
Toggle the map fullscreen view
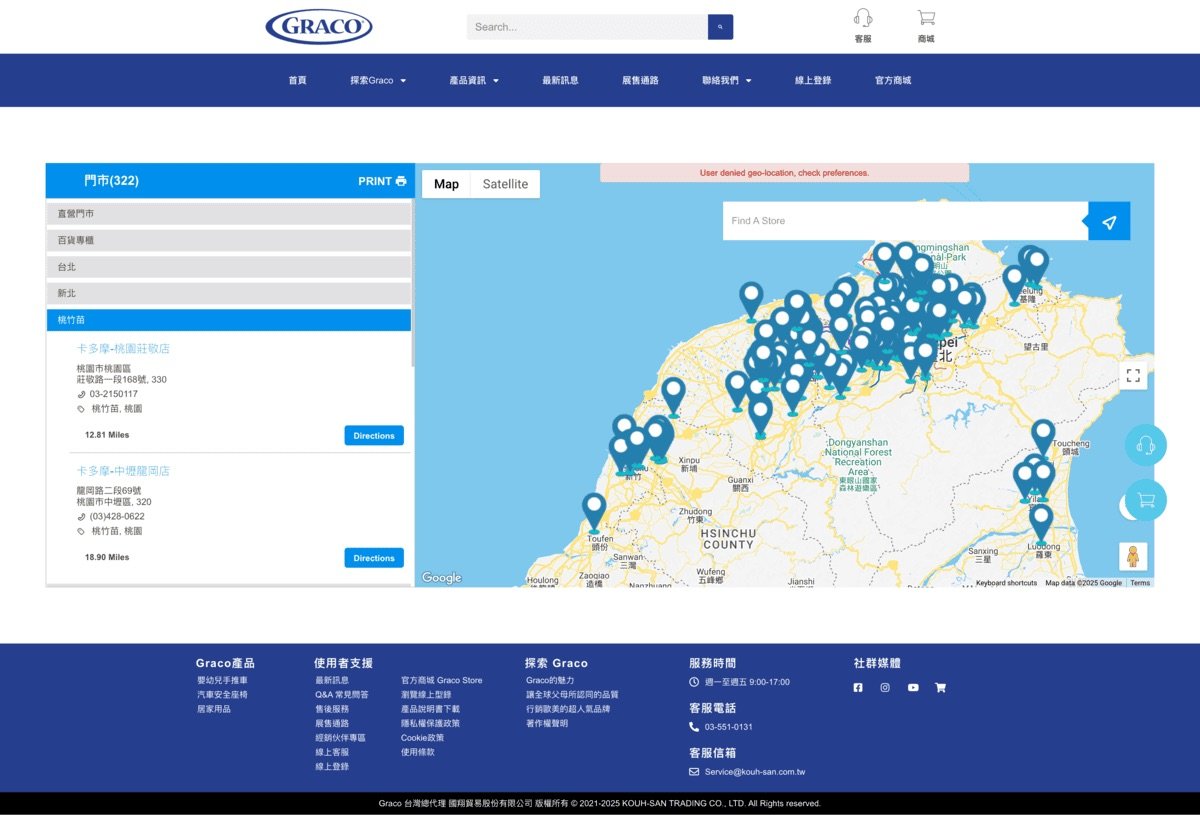[x=1133, y=376]
